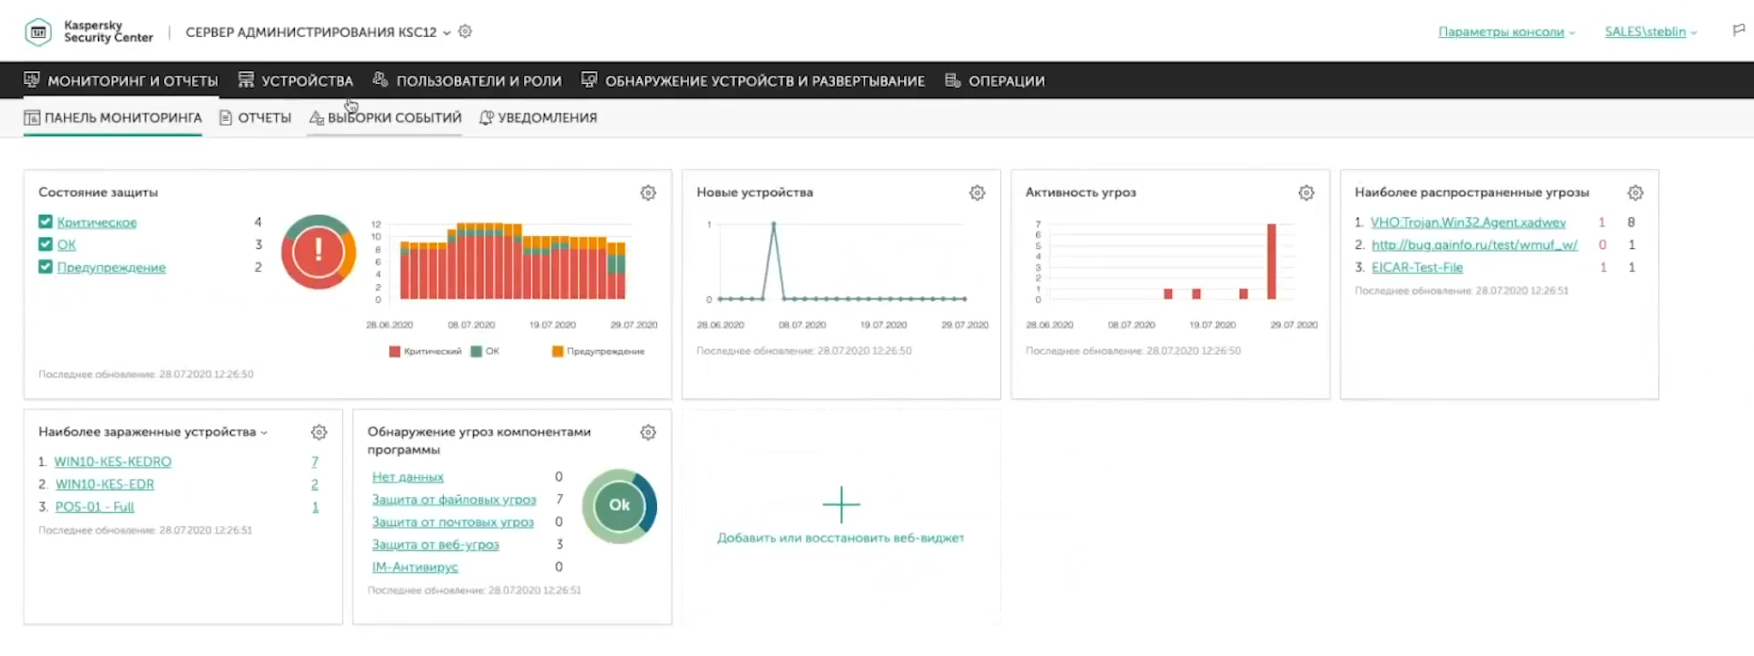Open IM-Антивирус component link
The width and height of the screenshot is (1754, 656).
pyautogui.click(x=415, y=567)
